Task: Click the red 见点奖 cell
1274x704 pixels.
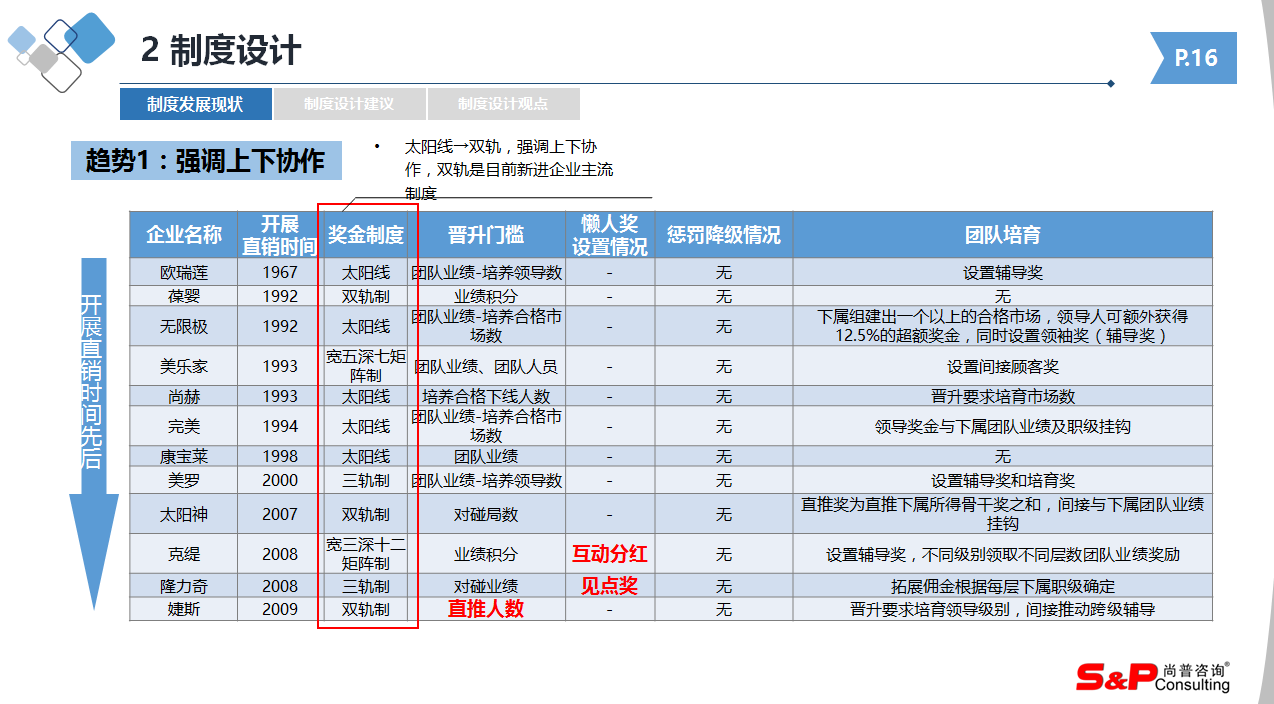Action: click(x=610, y=586)
